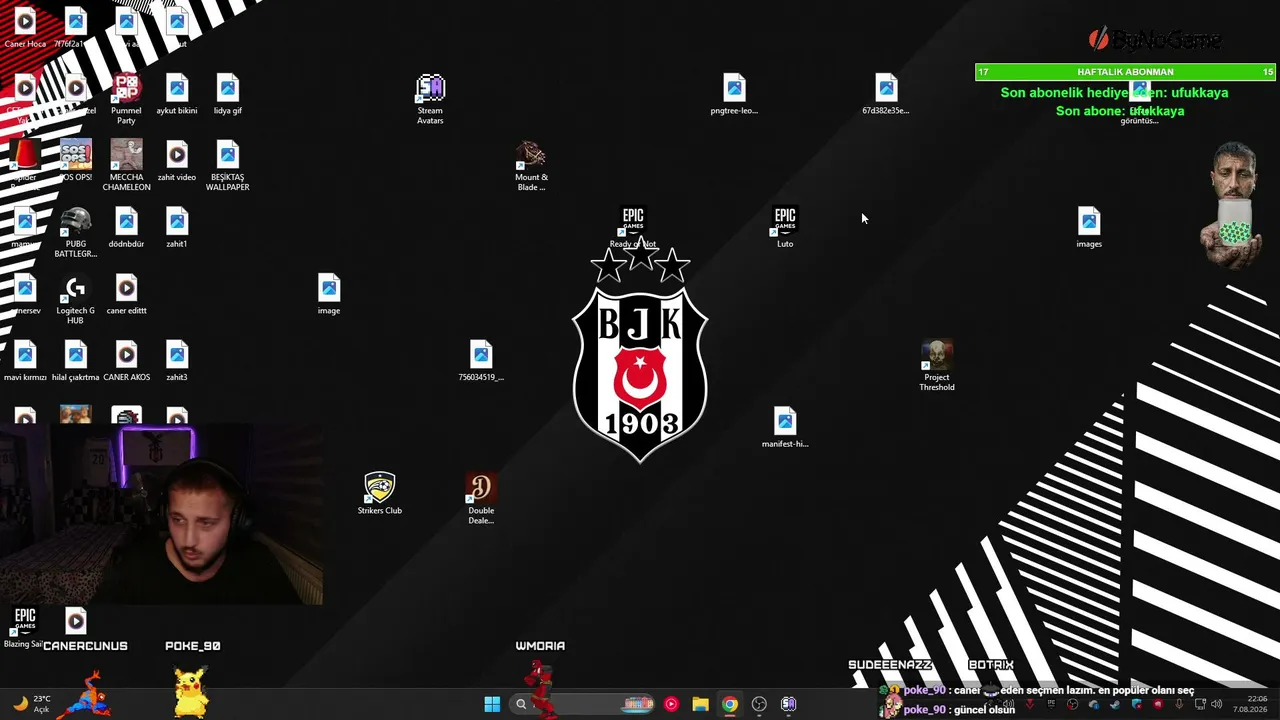
Task: Open the Logitech G HUB shortcut
Action: (76, 300)
